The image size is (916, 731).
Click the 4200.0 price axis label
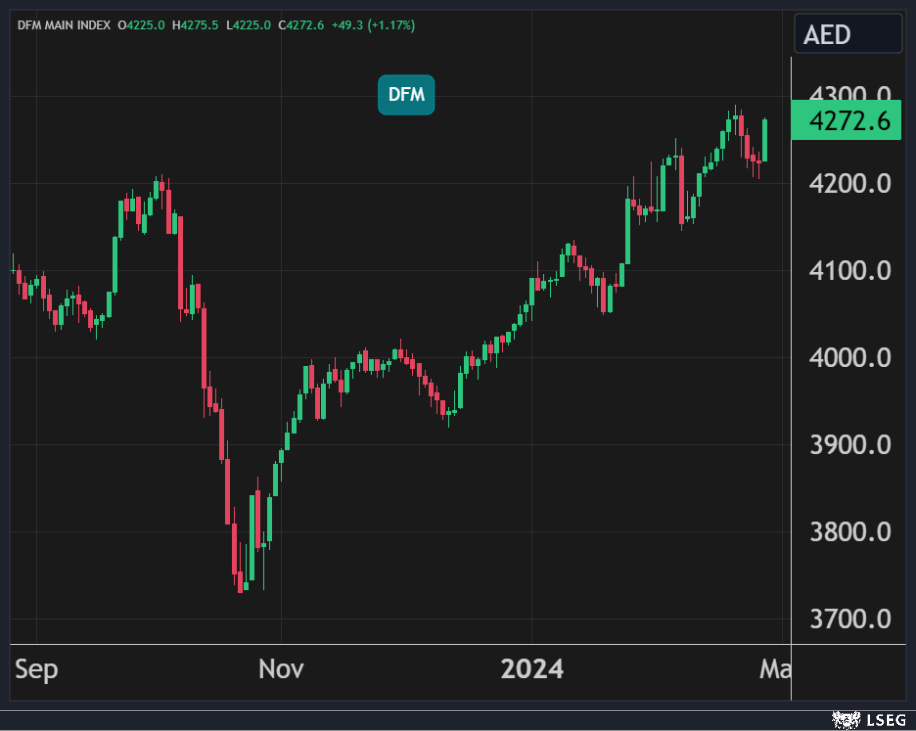(x=851, y=184)
